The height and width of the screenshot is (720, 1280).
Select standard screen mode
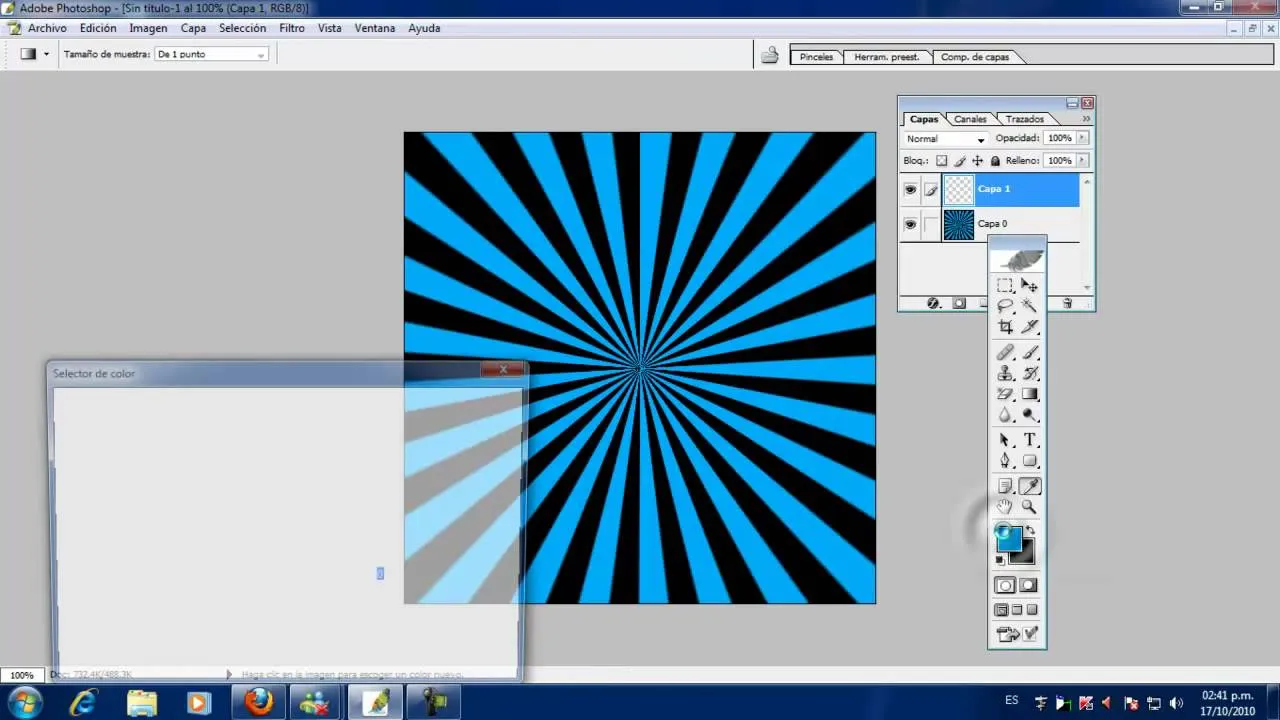click(1001, 609)
